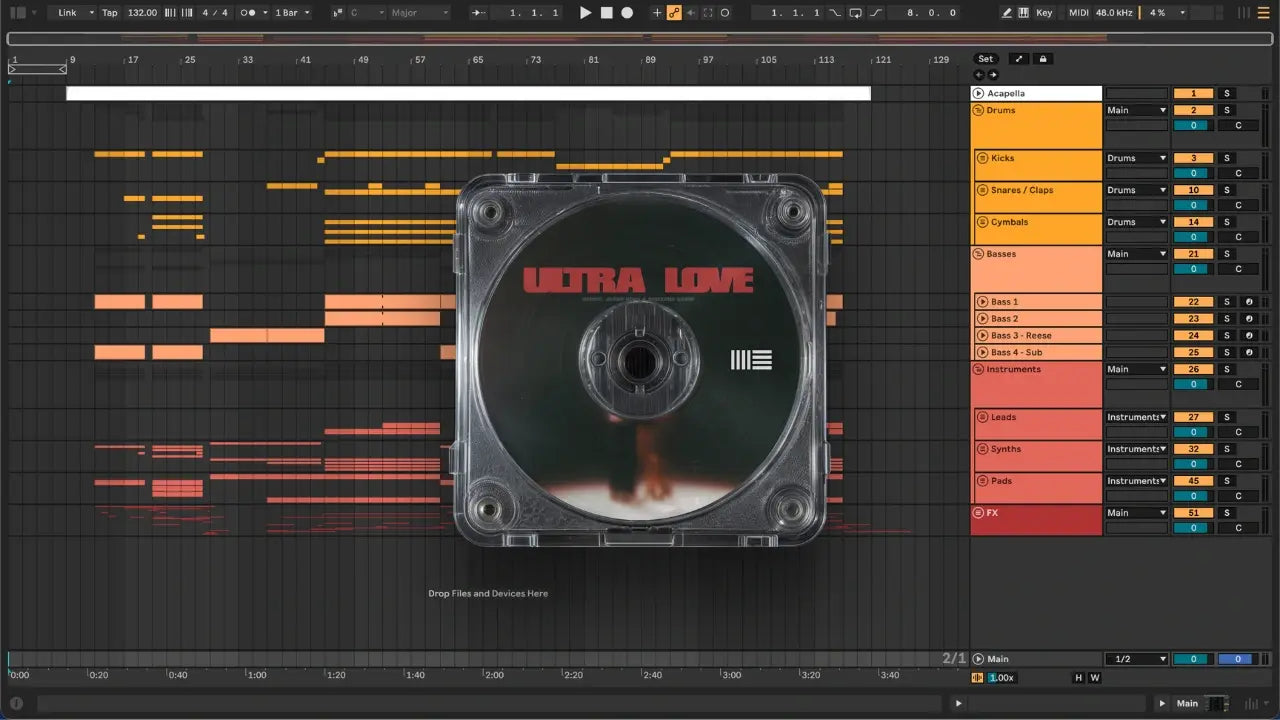Solo the Acapella track
This screenshot has height=720, width=1280.
(1227, 94)
